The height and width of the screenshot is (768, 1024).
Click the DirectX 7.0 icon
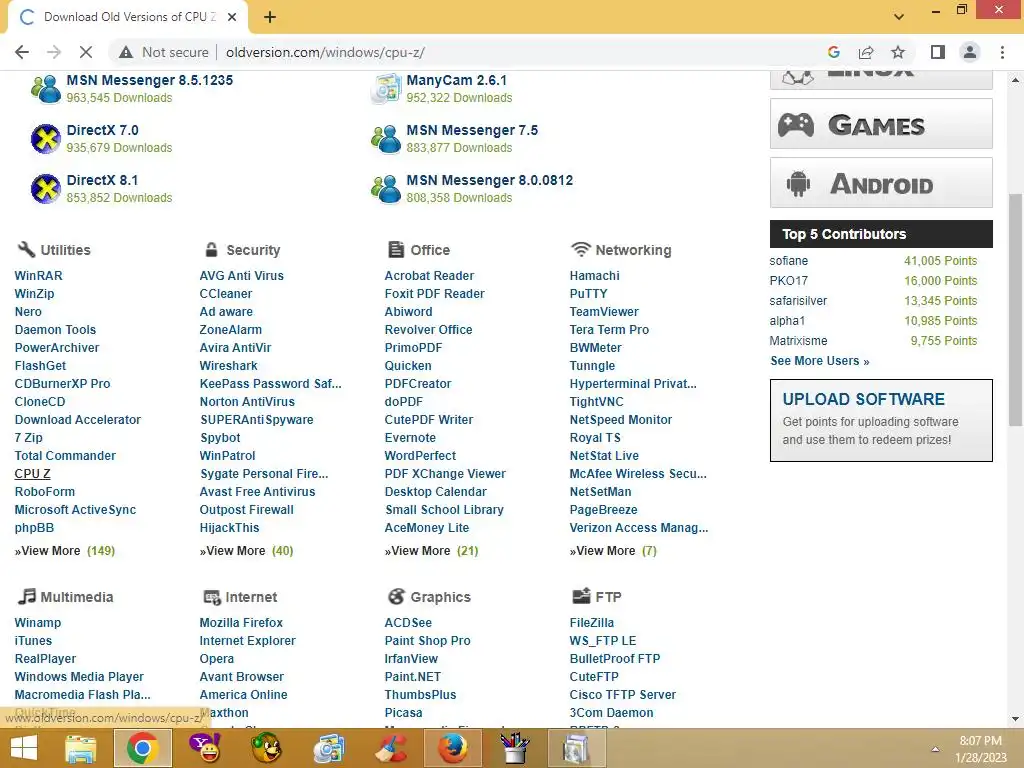point(46,138)
